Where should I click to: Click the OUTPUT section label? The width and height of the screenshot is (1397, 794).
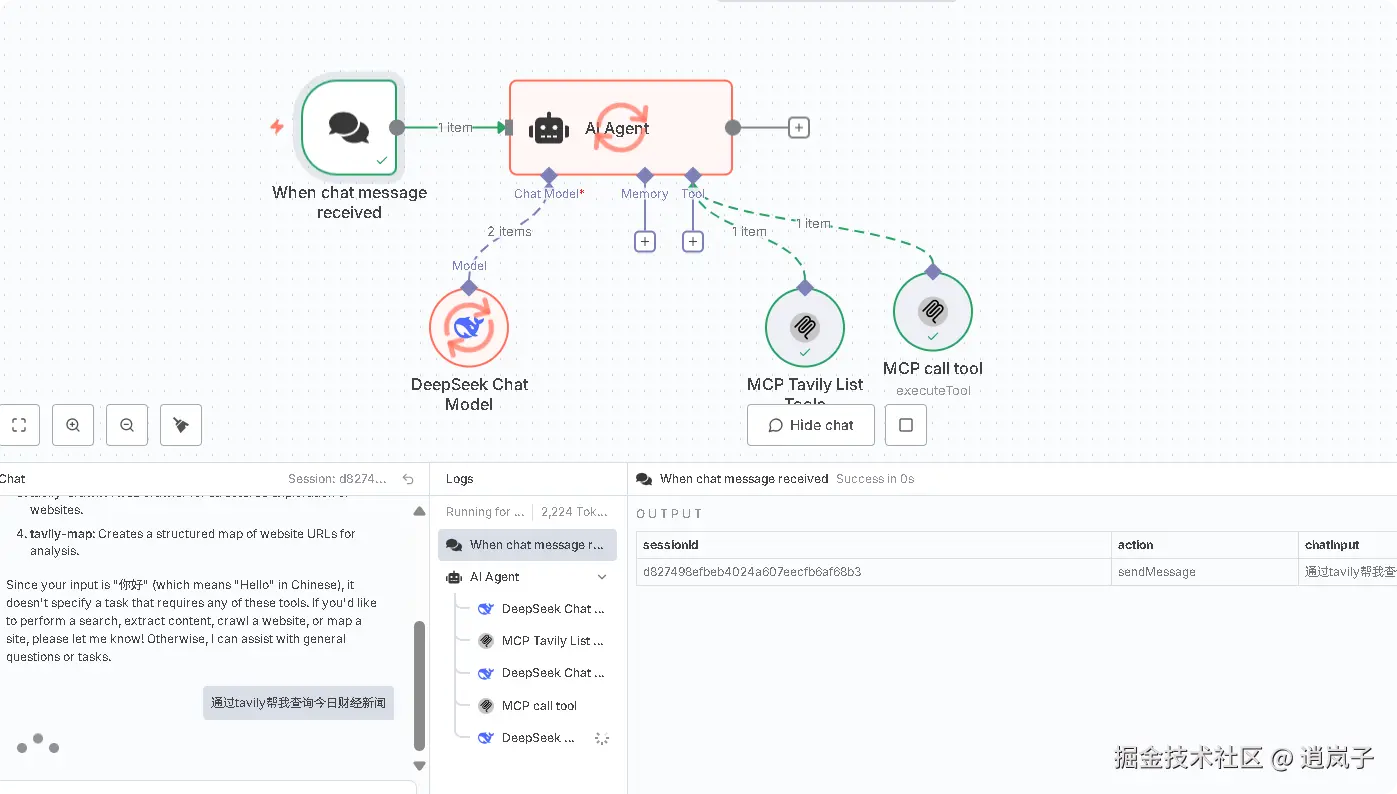tap(670, 514)
